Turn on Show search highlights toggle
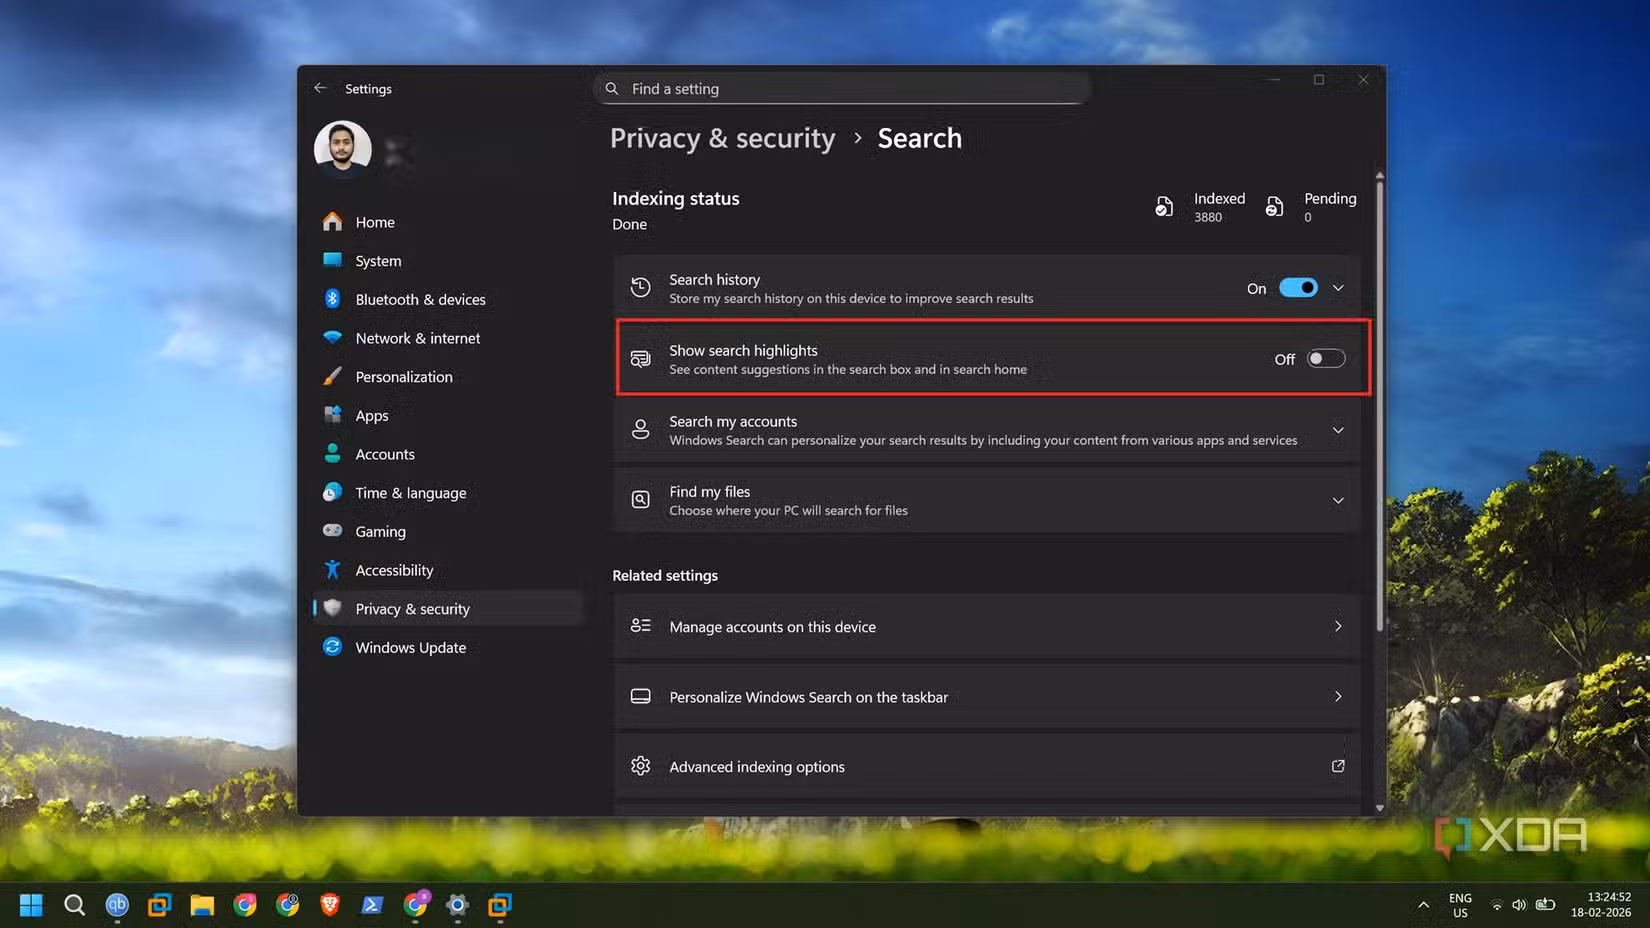 tap(1326, 359)
